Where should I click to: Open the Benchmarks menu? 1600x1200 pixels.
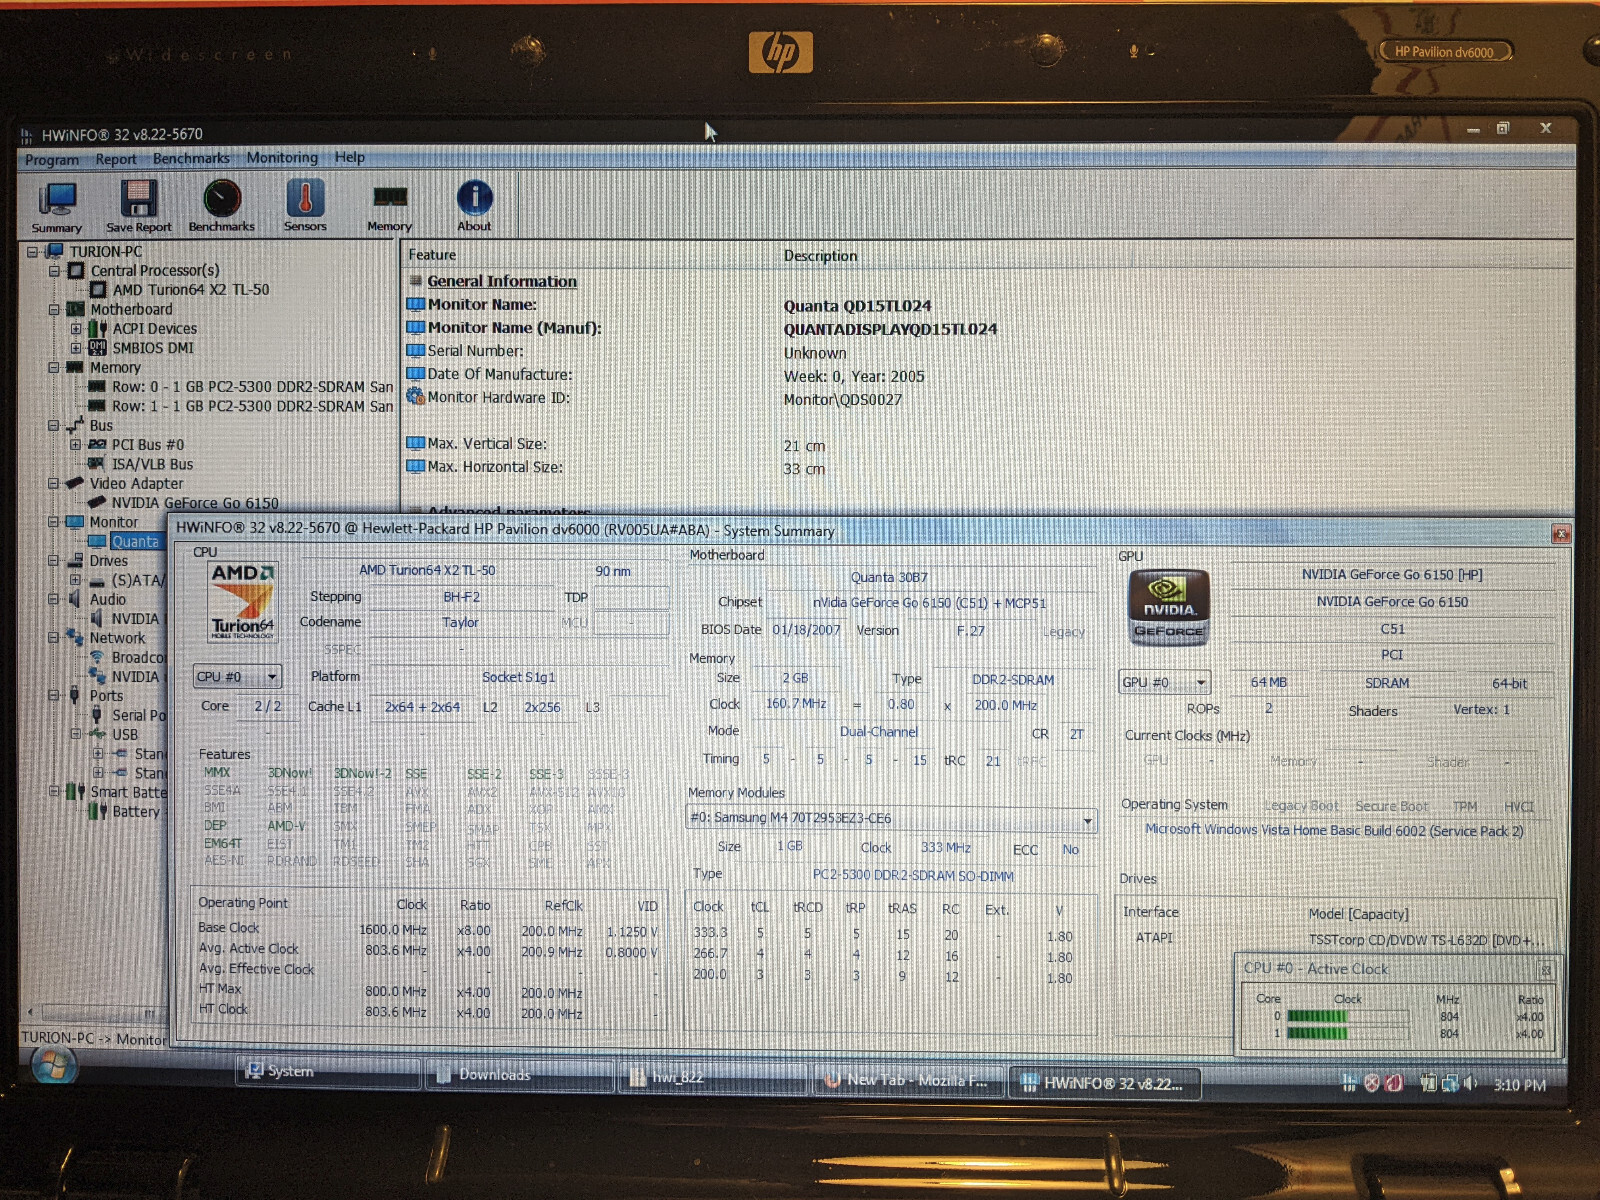[x=191, y=158]
